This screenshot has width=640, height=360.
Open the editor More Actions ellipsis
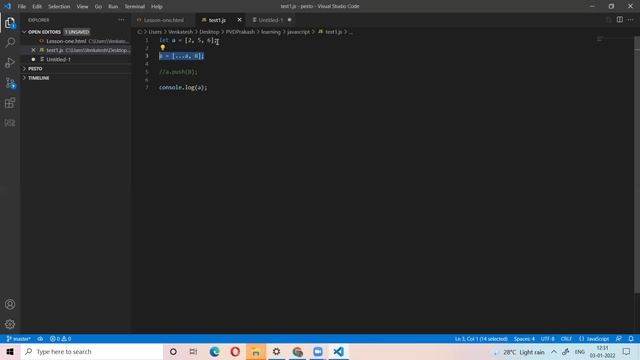click(631, 20)
